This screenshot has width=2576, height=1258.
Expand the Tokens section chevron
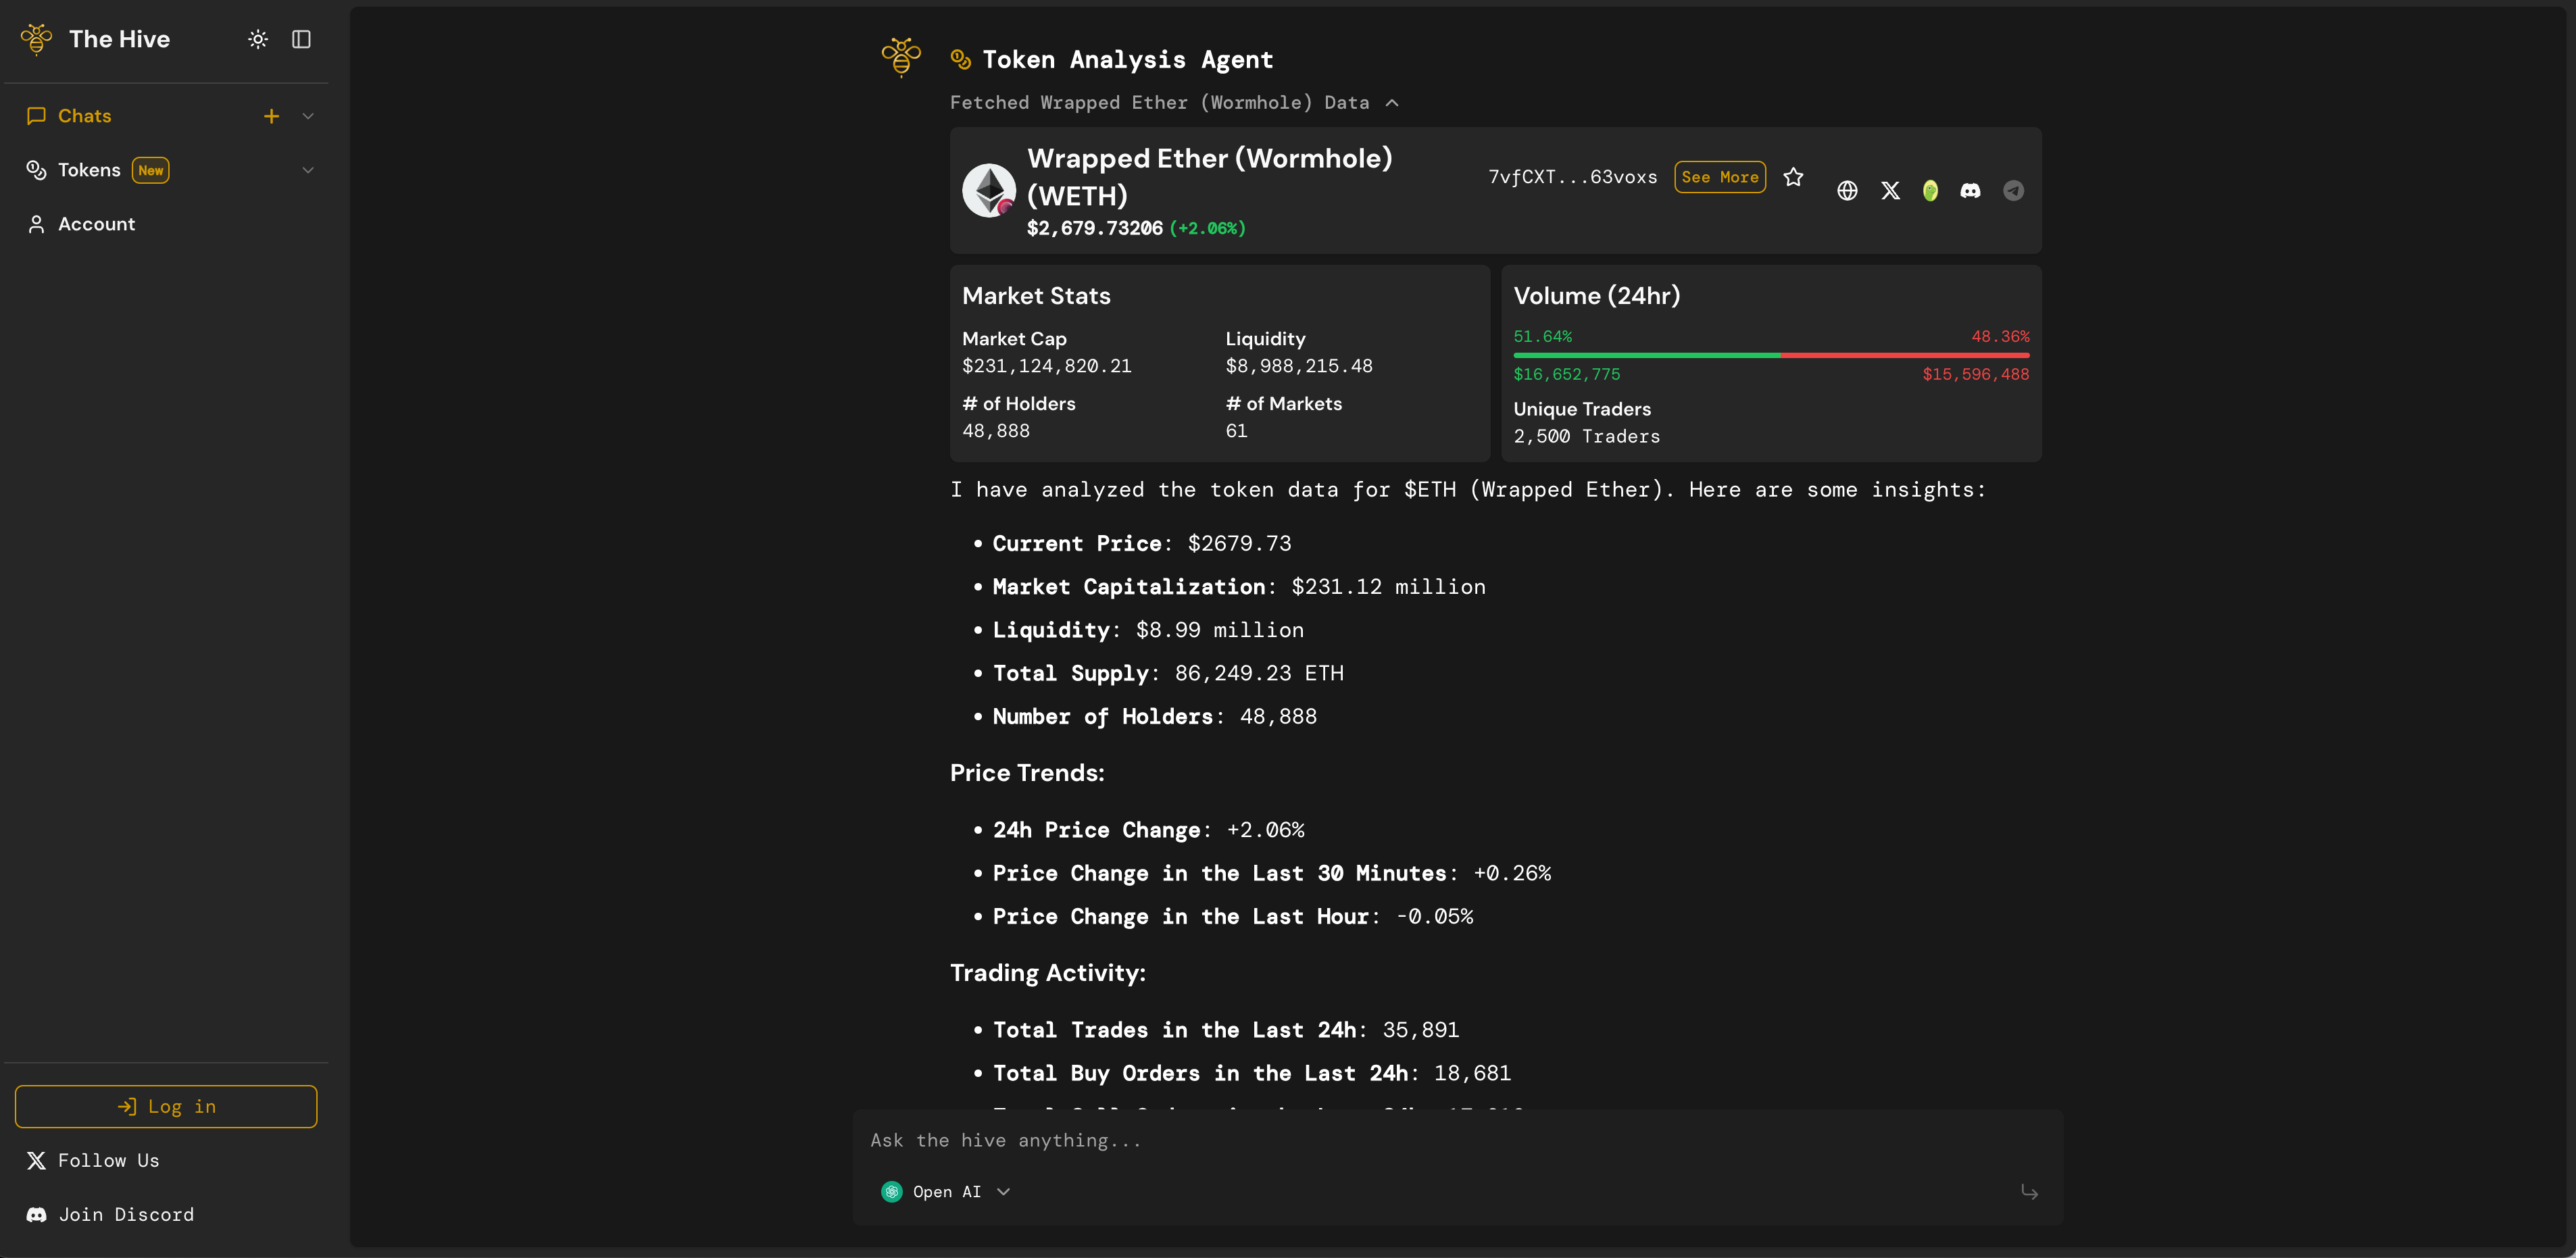pos(308,170)
